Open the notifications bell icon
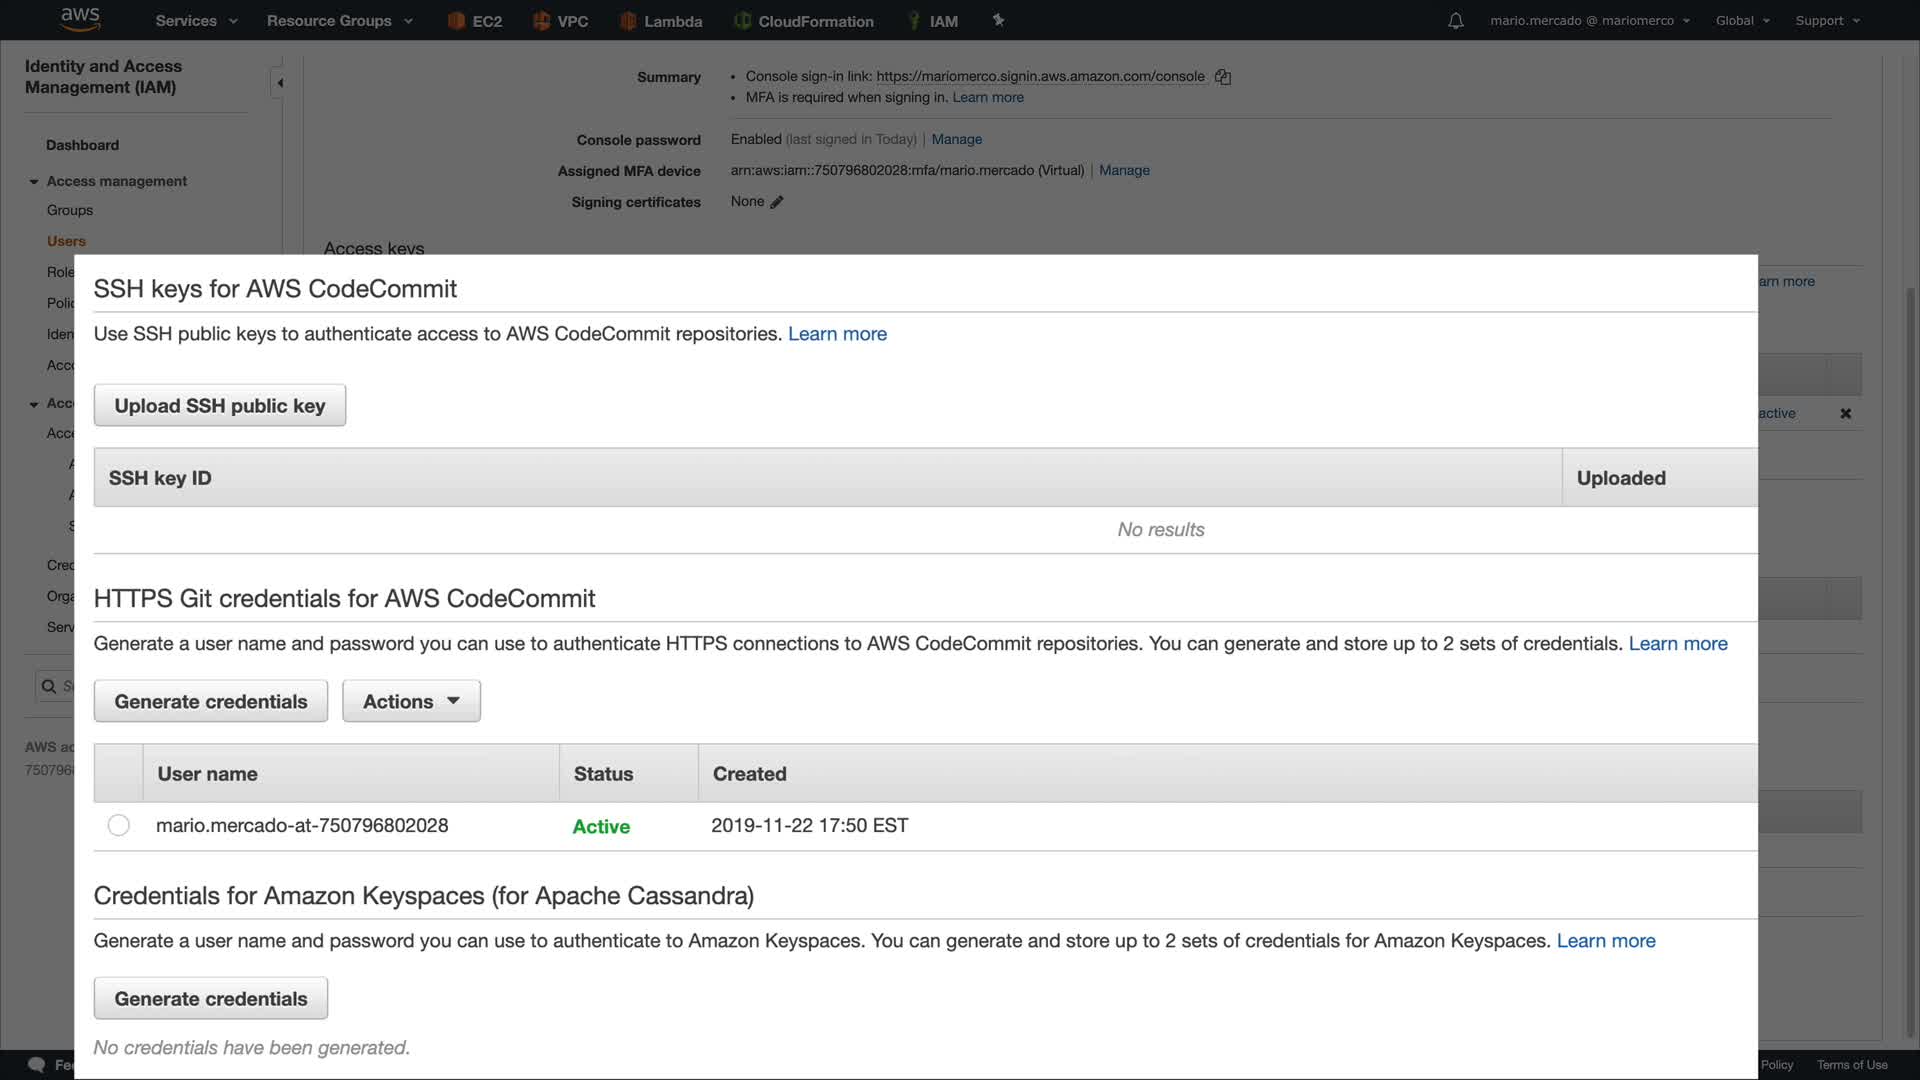 point(1456,21)
